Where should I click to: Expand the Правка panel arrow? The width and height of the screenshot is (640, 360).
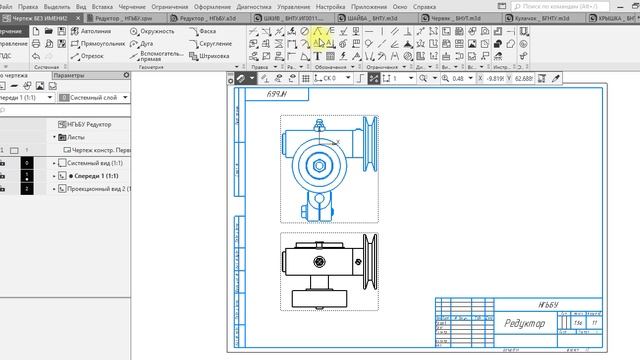pos(275,67)
